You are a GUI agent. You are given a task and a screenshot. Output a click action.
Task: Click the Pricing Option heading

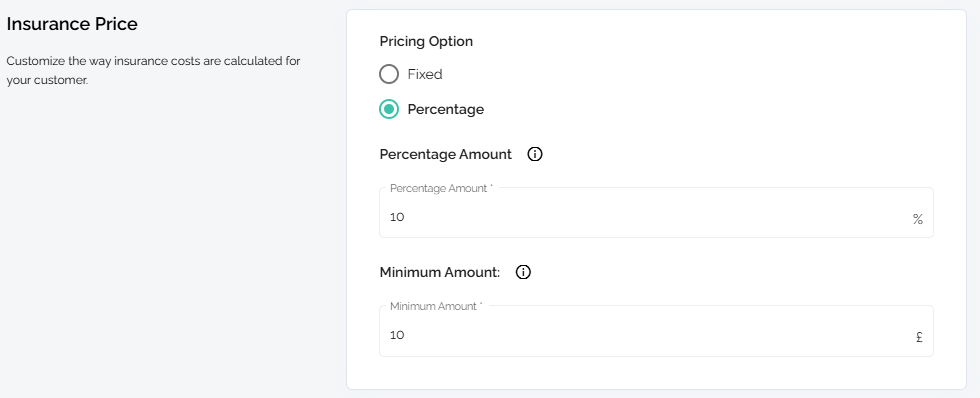(426, 41)
